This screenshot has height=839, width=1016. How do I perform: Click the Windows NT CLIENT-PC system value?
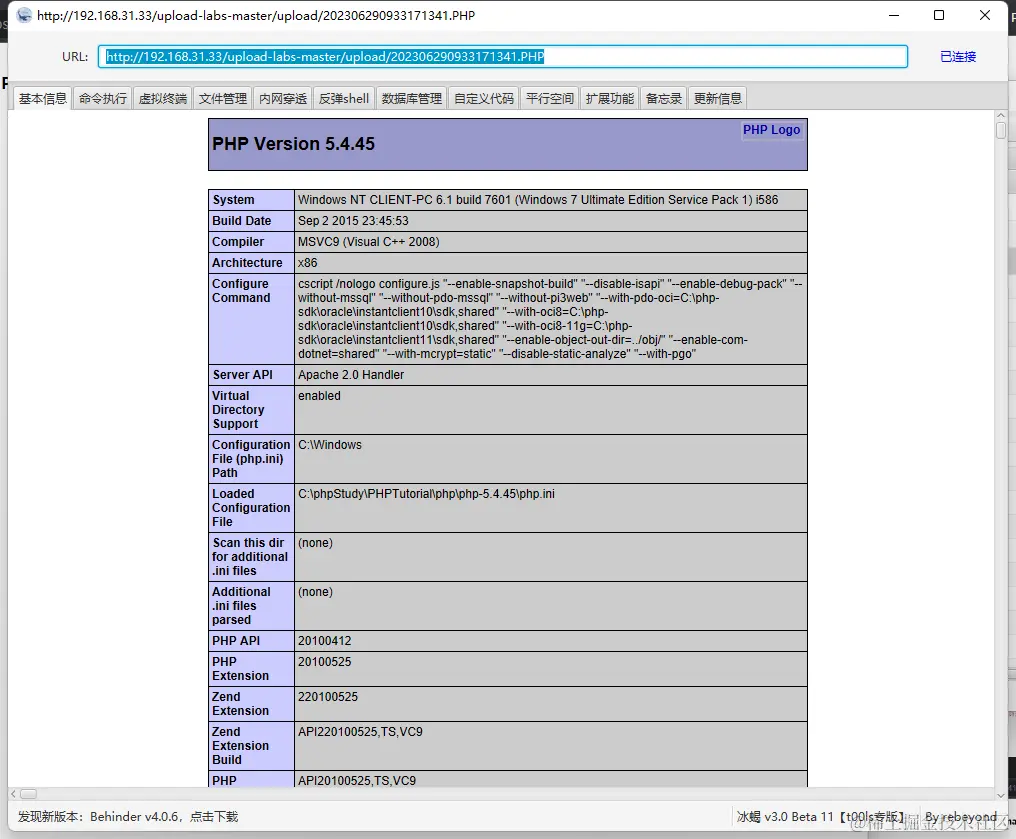tap(538, 200)
